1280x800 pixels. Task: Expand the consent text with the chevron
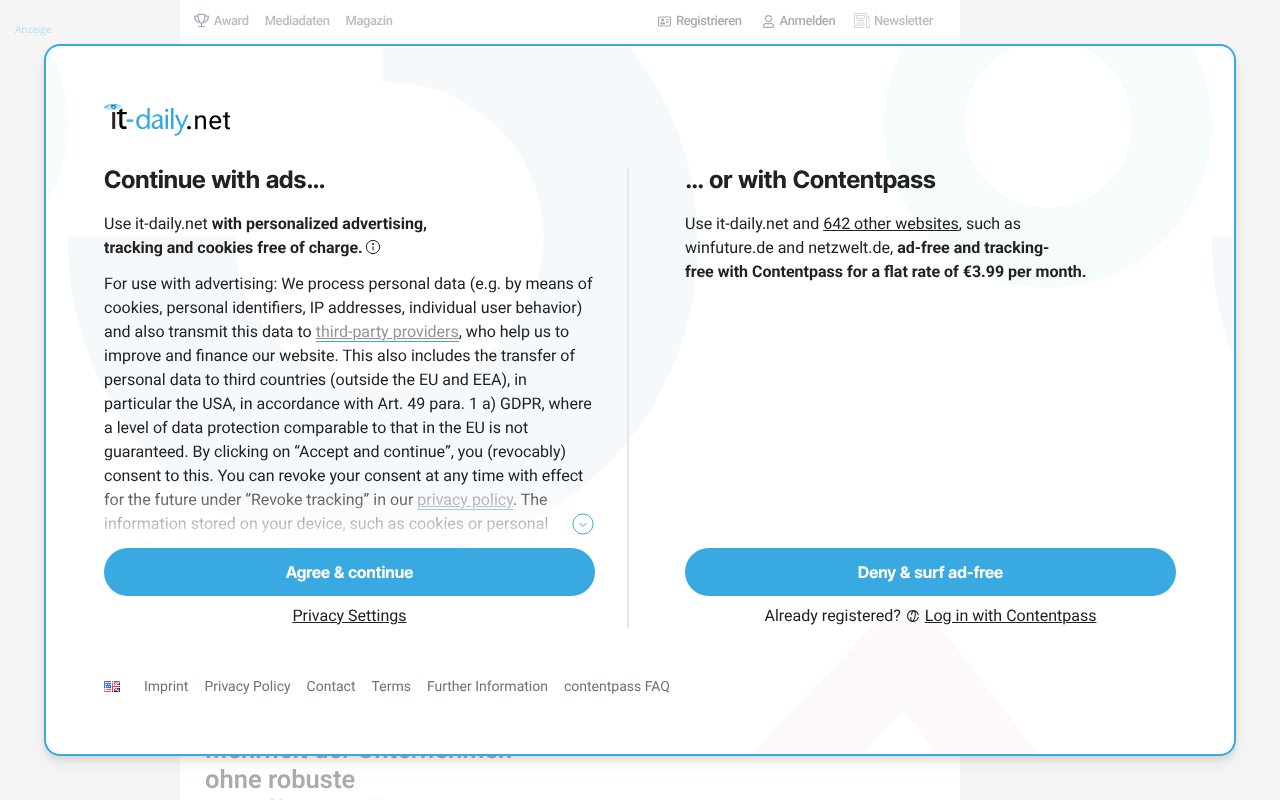click(583, 524)
